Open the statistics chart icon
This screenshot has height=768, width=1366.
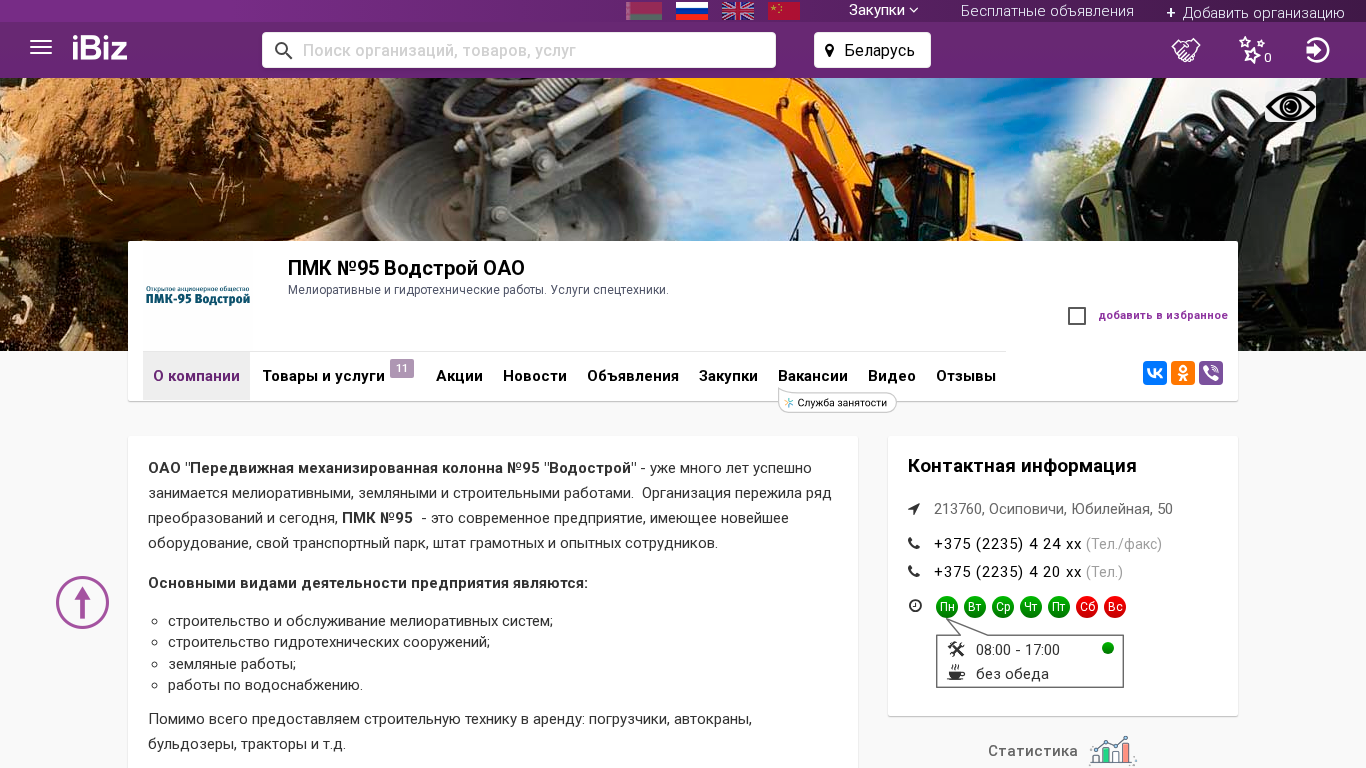point(1113,750)
